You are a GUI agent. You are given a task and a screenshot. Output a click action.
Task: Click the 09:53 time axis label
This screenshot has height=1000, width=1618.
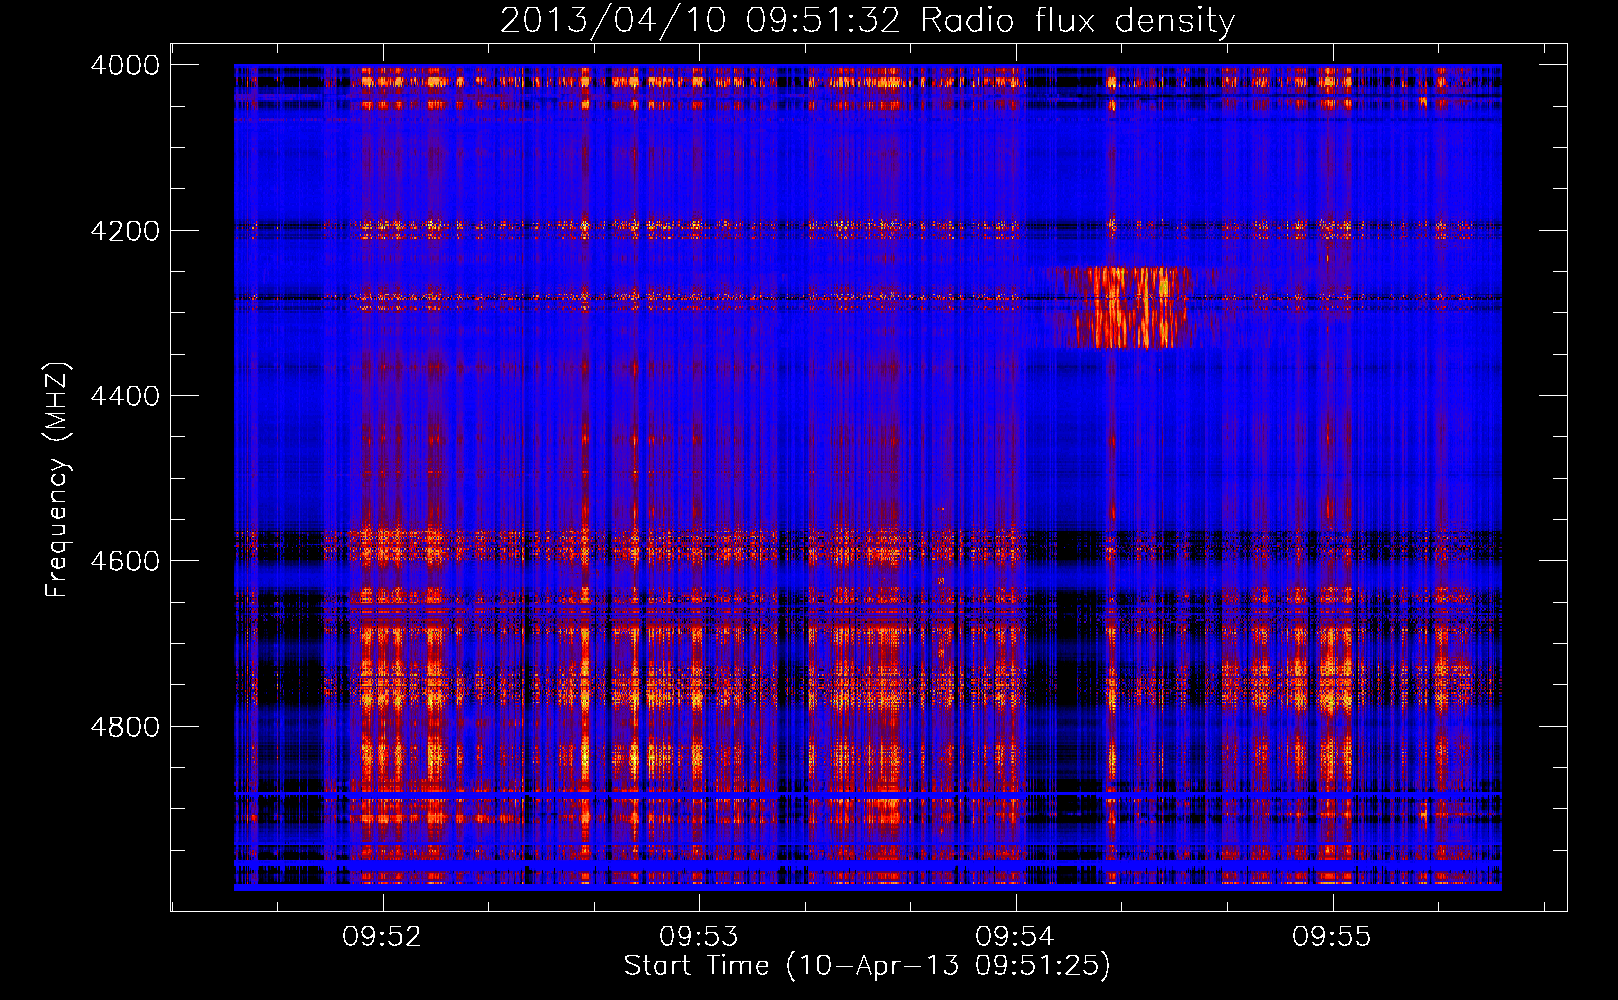698,937
